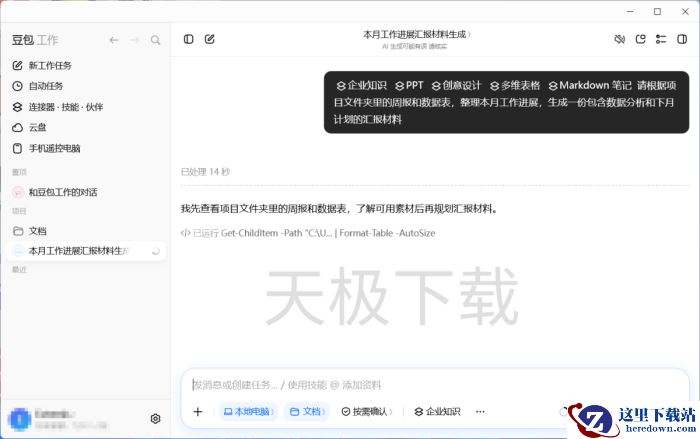
Task: Click the muted speaker icon in the header
Action: (x=620, y=39)
